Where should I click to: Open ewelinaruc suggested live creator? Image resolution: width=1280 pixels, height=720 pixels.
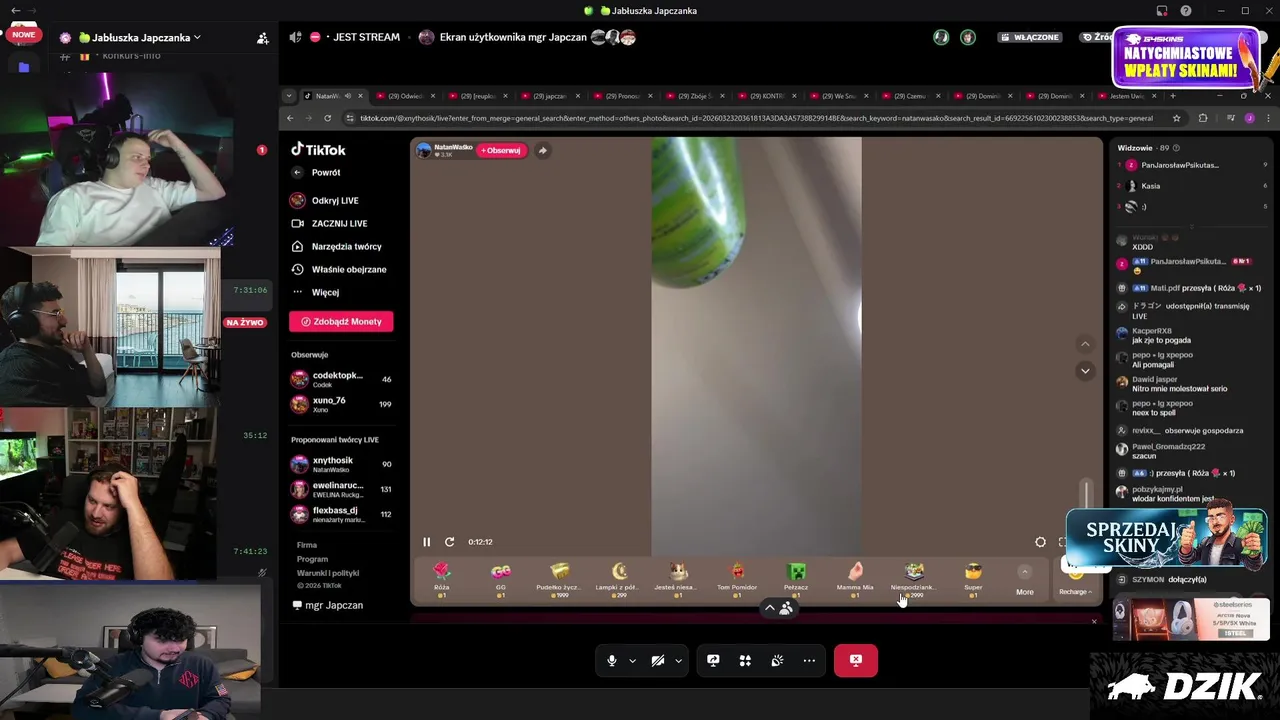click(341, 489)
